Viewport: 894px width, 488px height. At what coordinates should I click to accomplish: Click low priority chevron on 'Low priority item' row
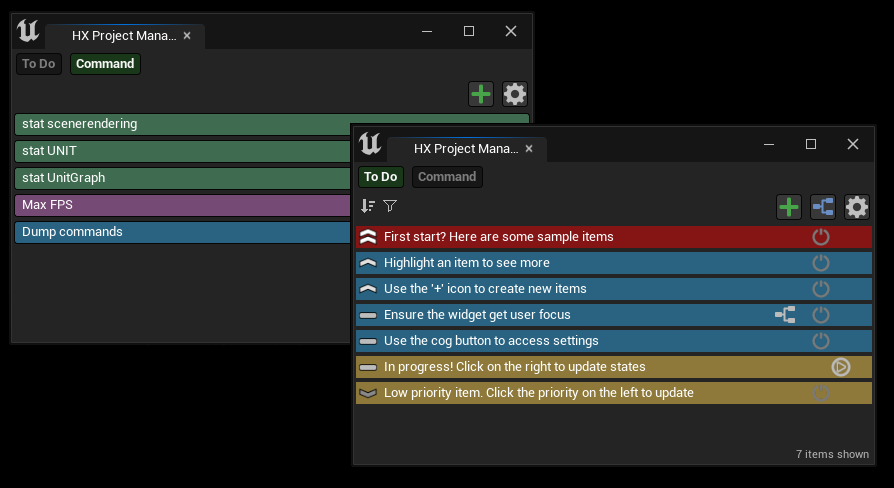(x=368, y=393)
